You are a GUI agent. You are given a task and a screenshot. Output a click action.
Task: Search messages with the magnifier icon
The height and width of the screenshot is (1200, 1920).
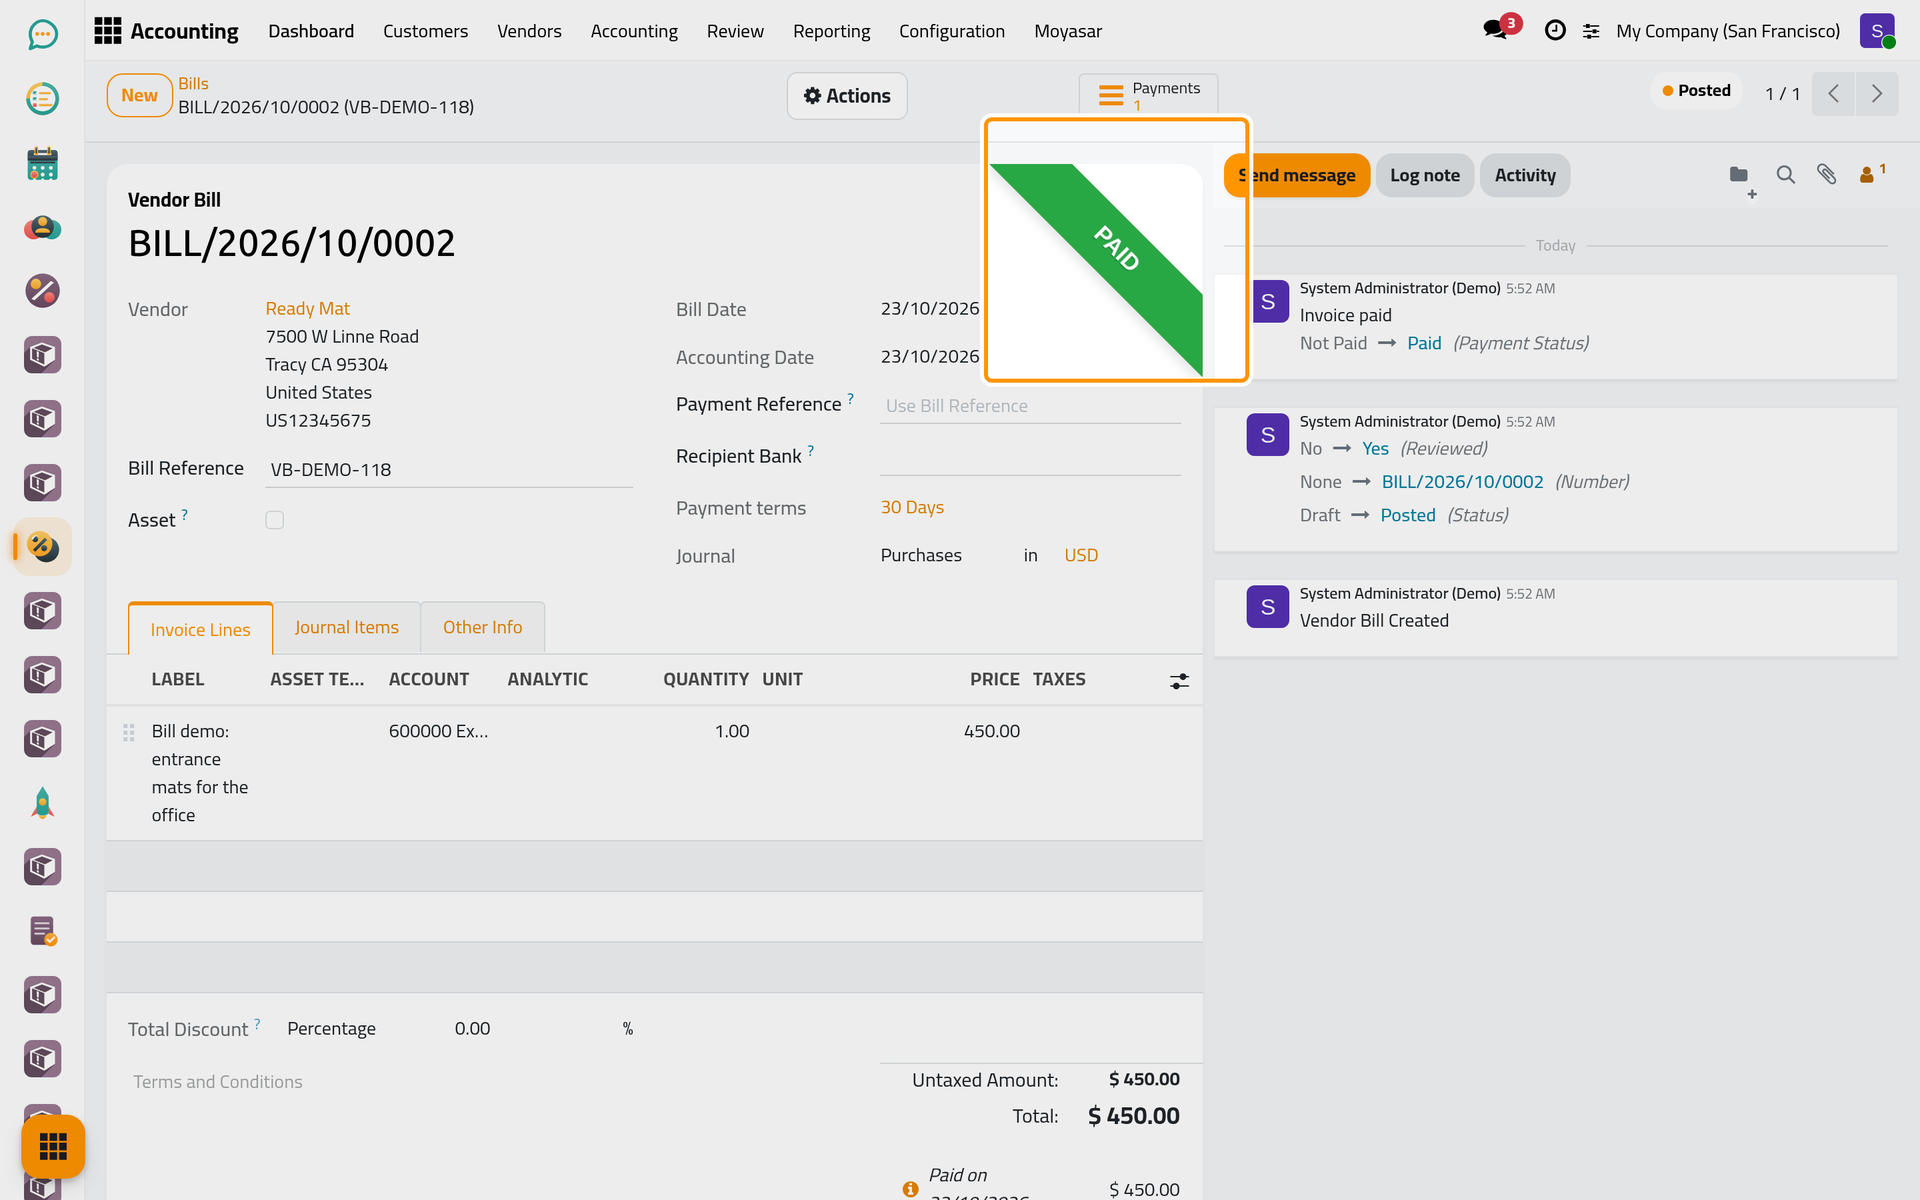point(1785,175)
